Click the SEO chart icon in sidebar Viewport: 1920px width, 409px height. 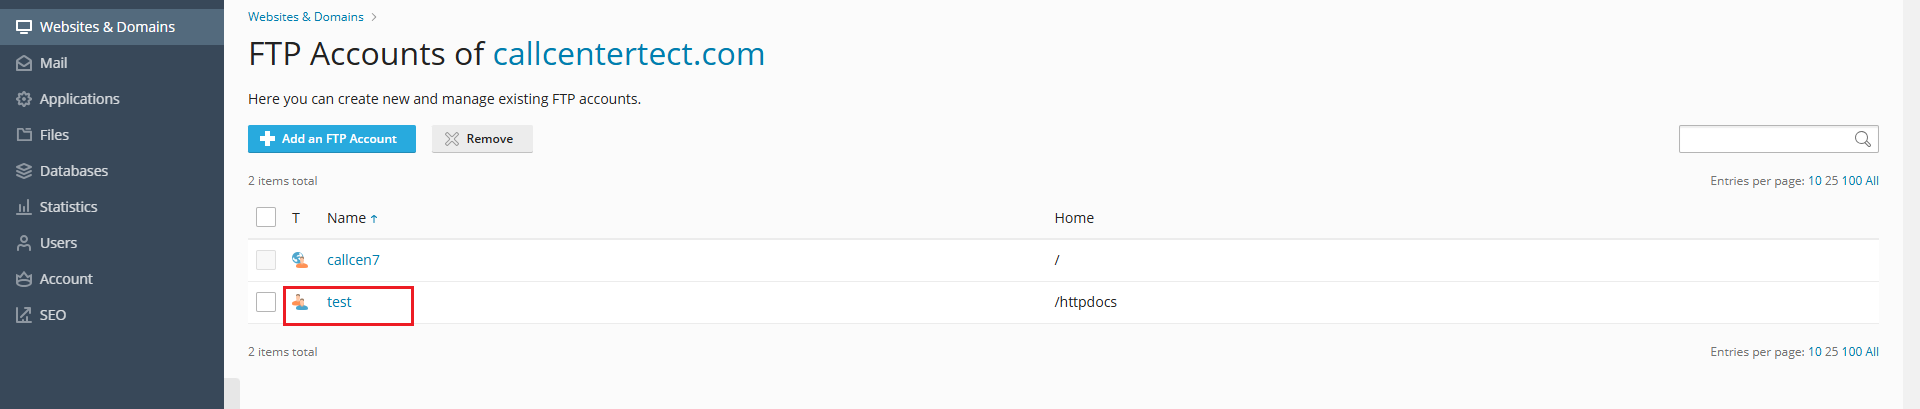[24, 315]
